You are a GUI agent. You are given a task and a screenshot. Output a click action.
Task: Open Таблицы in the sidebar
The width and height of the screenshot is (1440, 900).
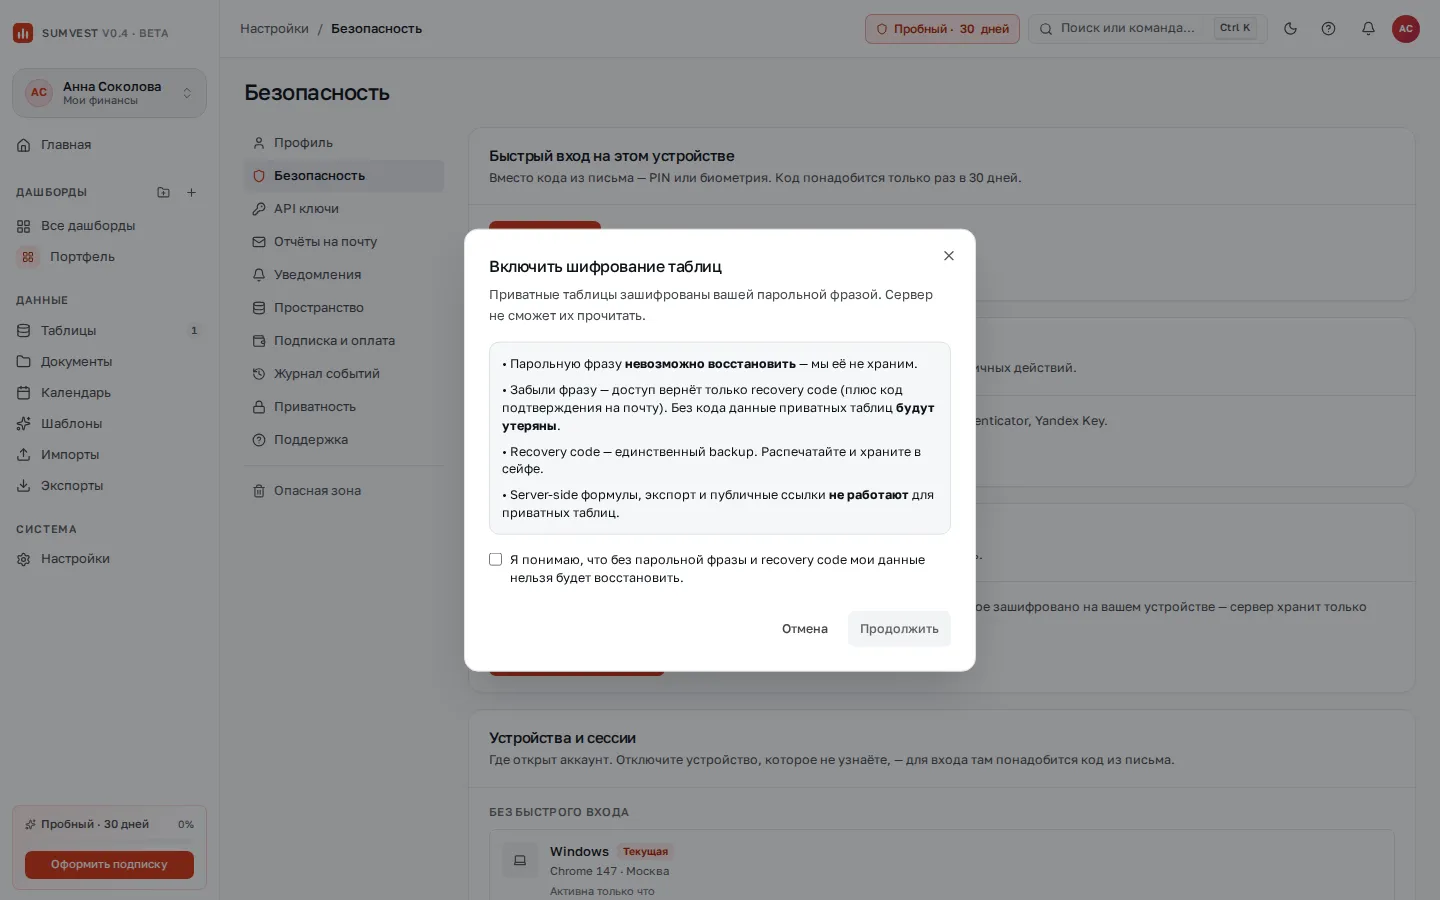pyautogui.click(x=109, y=331)
